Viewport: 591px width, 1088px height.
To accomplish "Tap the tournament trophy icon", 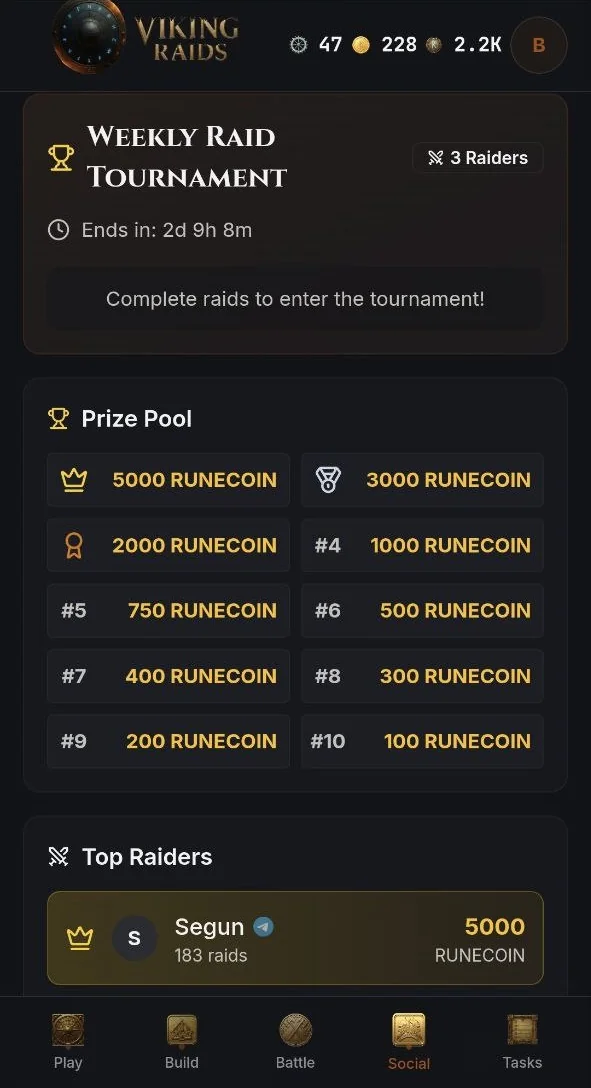I will [x=61, y=158].
